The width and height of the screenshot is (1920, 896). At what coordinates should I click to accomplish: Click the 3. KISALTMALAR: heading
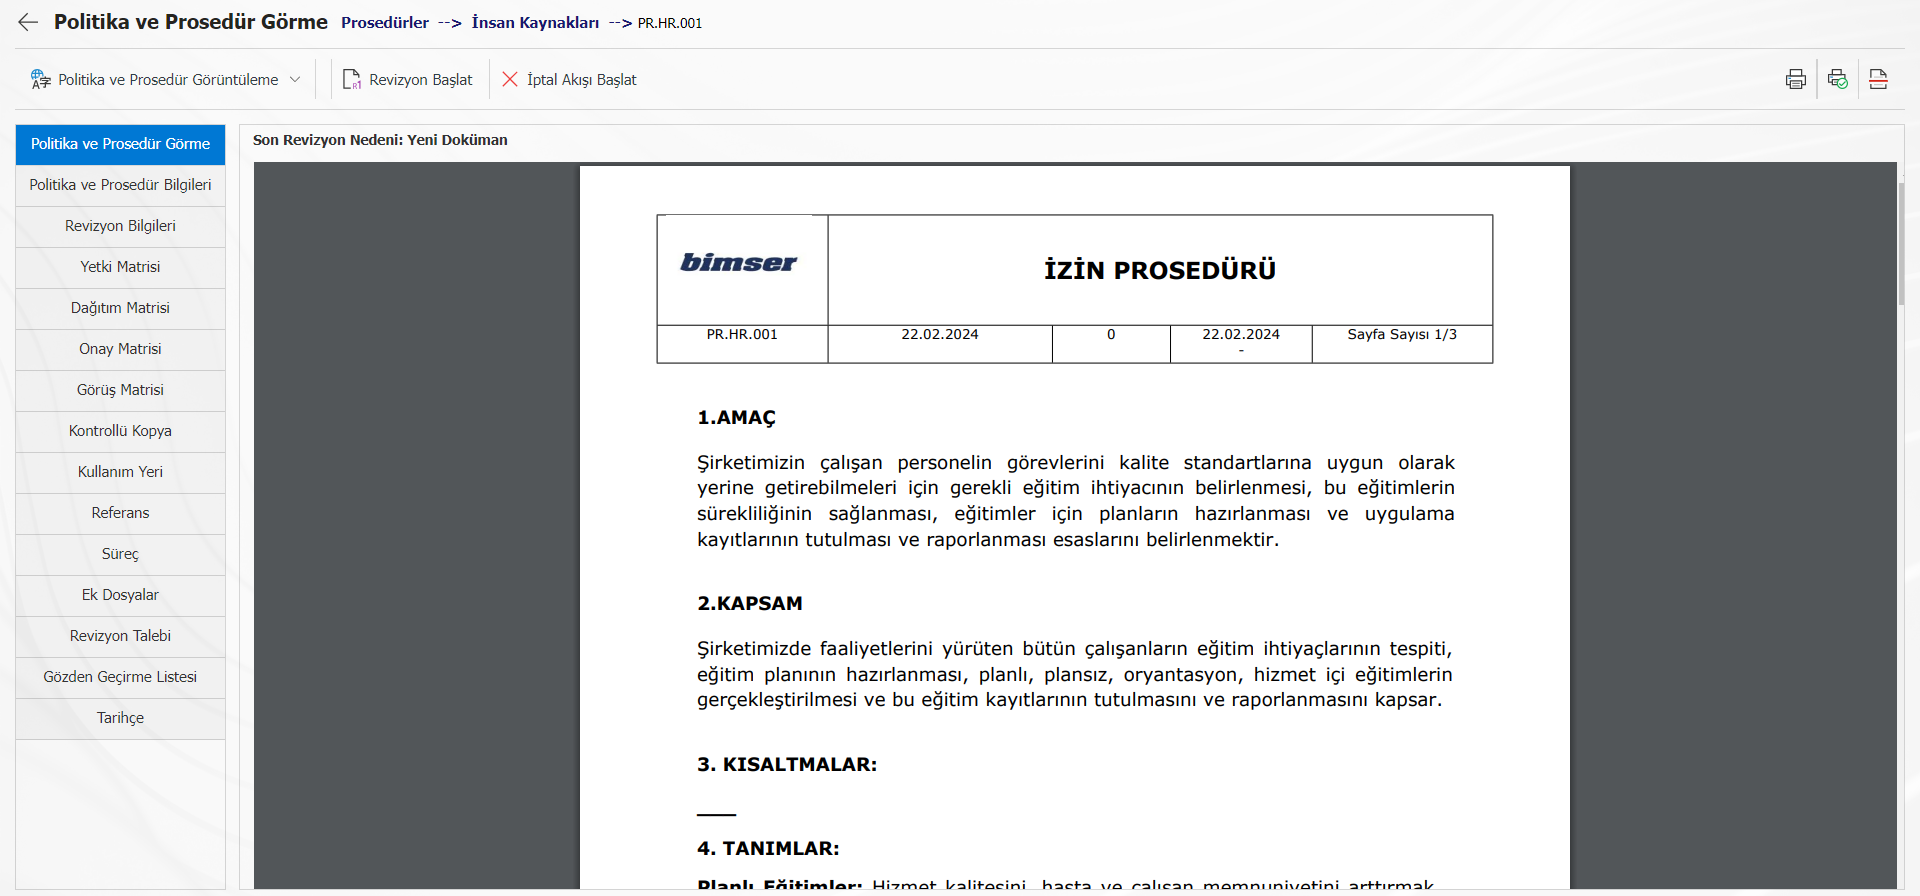tap(787, 764)
